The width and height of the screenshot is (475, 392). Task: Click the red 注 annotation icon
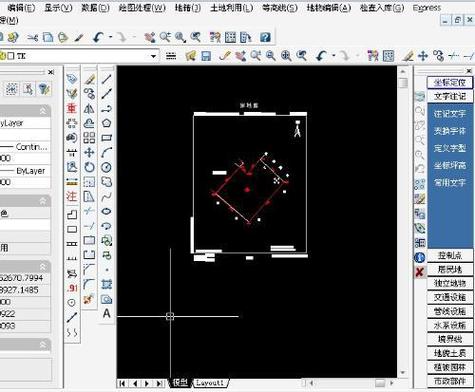click(x=71, y=197)
